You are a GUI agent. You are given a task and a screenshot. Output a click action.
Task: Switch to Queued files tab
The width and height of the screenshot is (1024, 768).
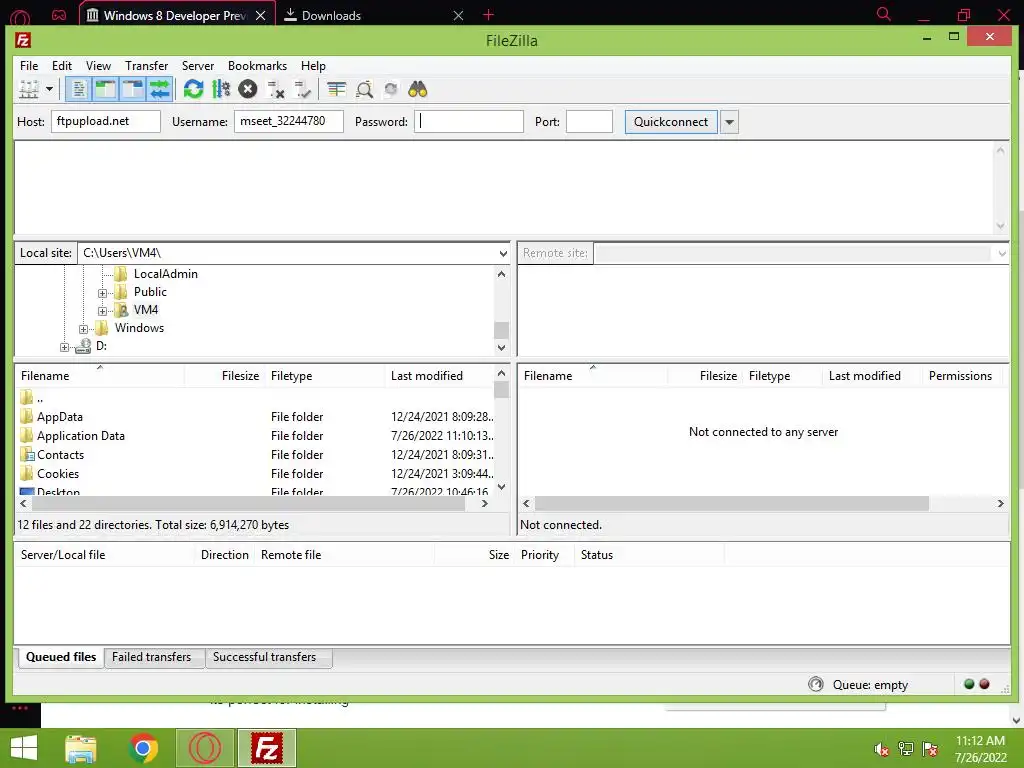click(61, 657)
